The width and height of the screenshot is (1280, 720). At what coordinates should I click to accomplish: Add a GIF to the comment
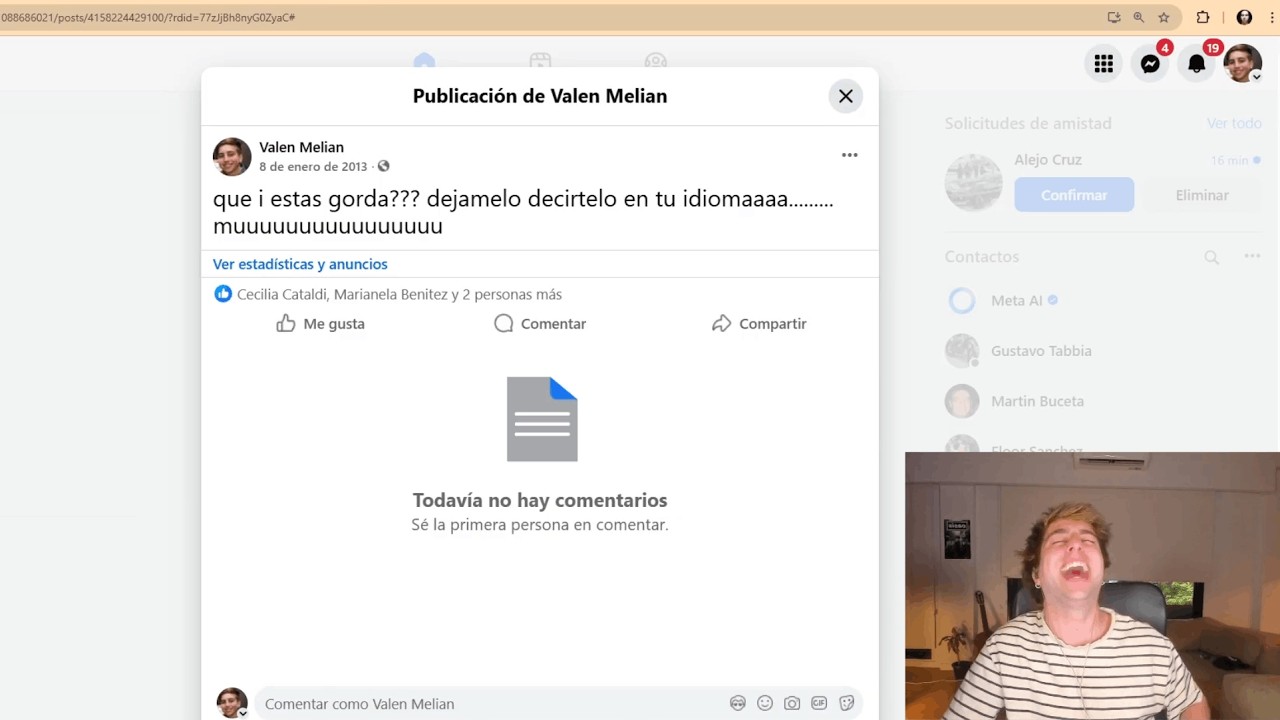click(x=819, y=704)
